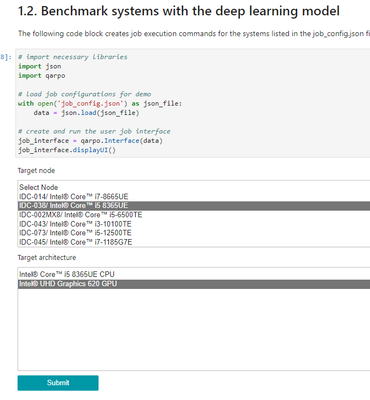Click the 'with open('job_config.json')' code line
The width and height of the screenshot is (370, 400).
click(100, 104)
